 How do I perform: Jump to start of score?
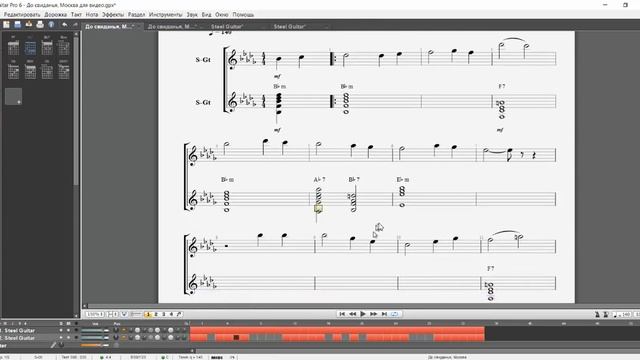342,314
